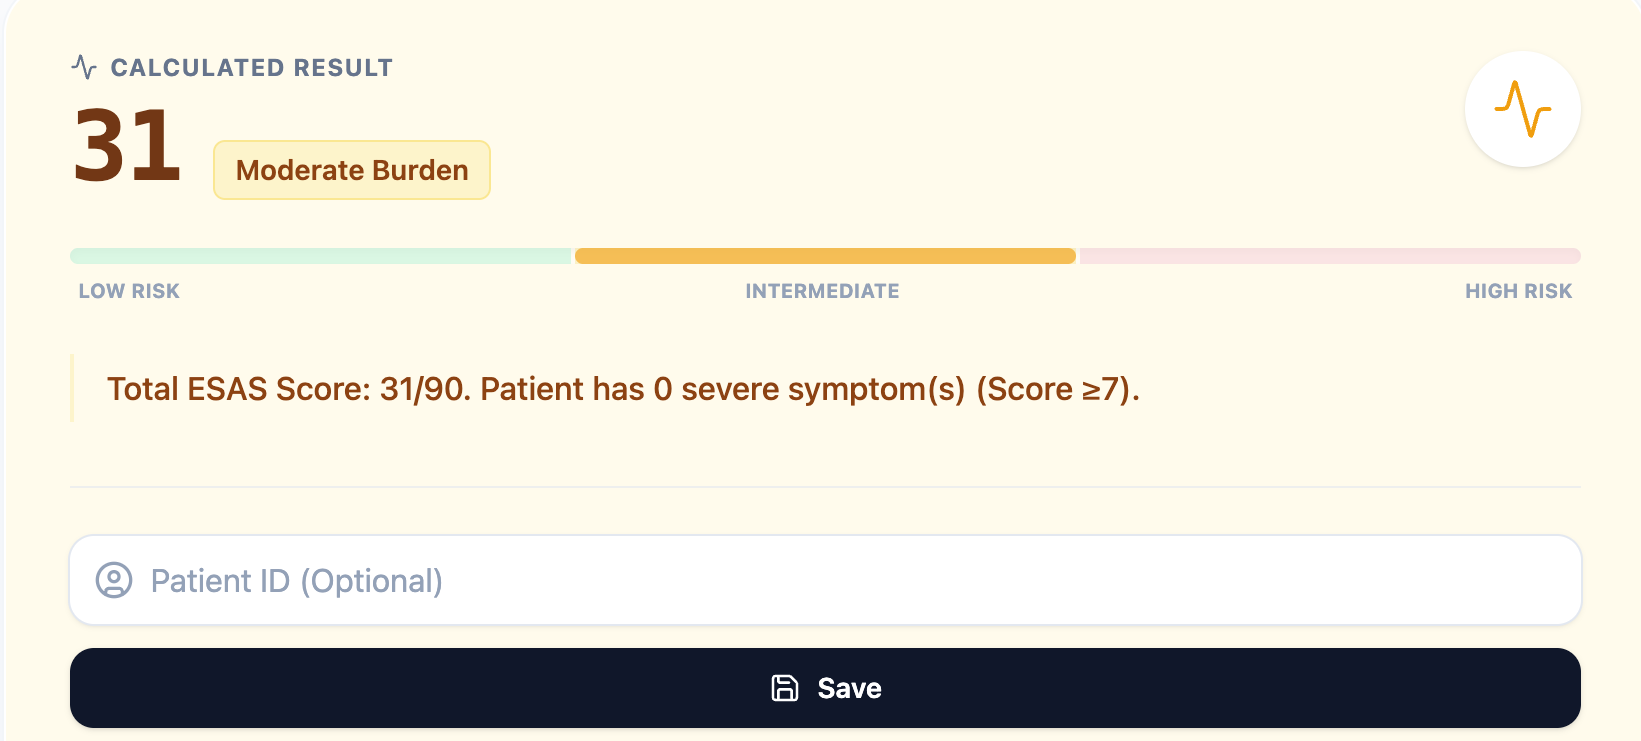The height and width of the screenshot is (741, 1641).
Task: Click the "(Score ≥7)" text
Action: (1057, 389)
